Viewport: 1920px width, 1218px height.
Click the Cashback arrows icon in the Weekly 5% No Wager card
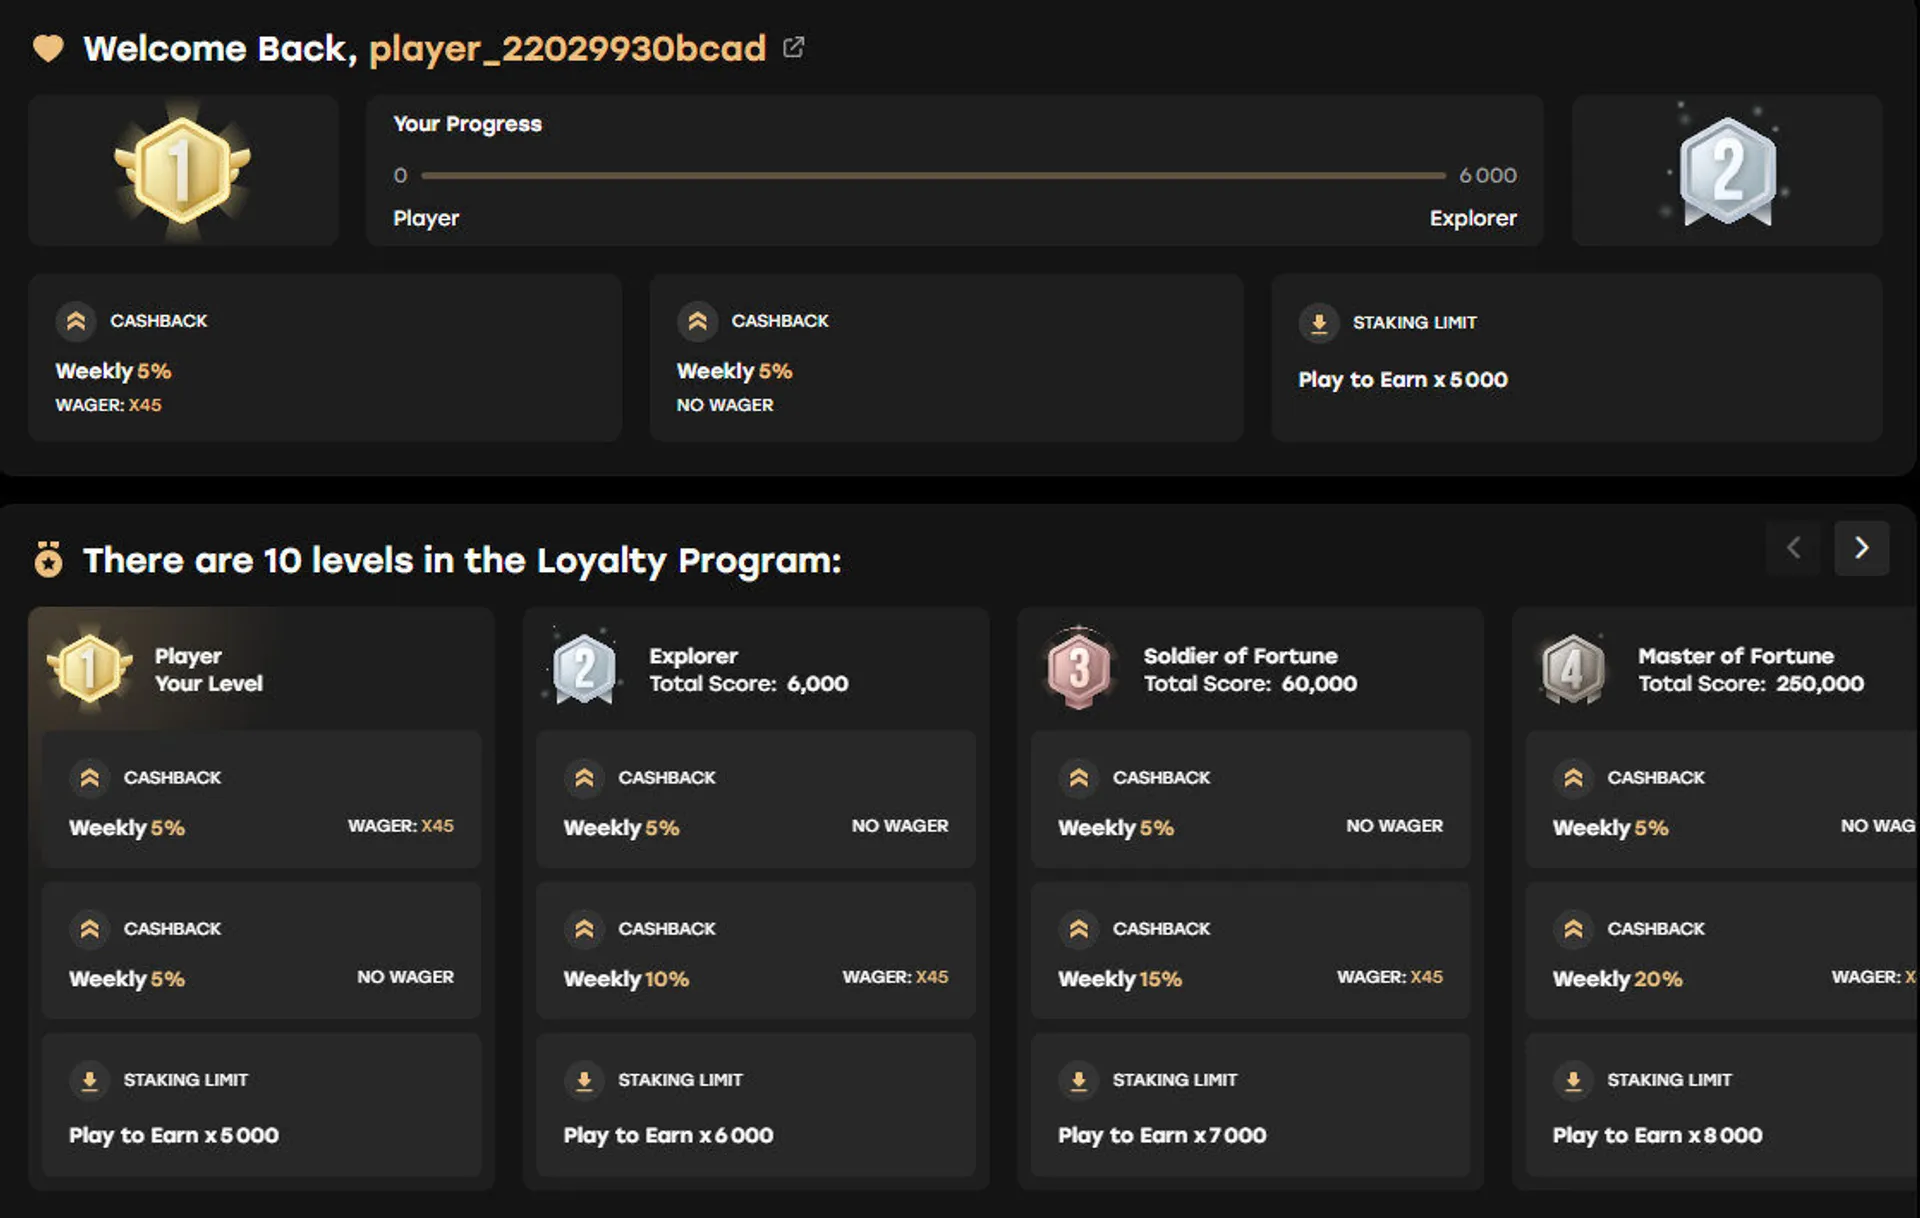coord(697,321)
